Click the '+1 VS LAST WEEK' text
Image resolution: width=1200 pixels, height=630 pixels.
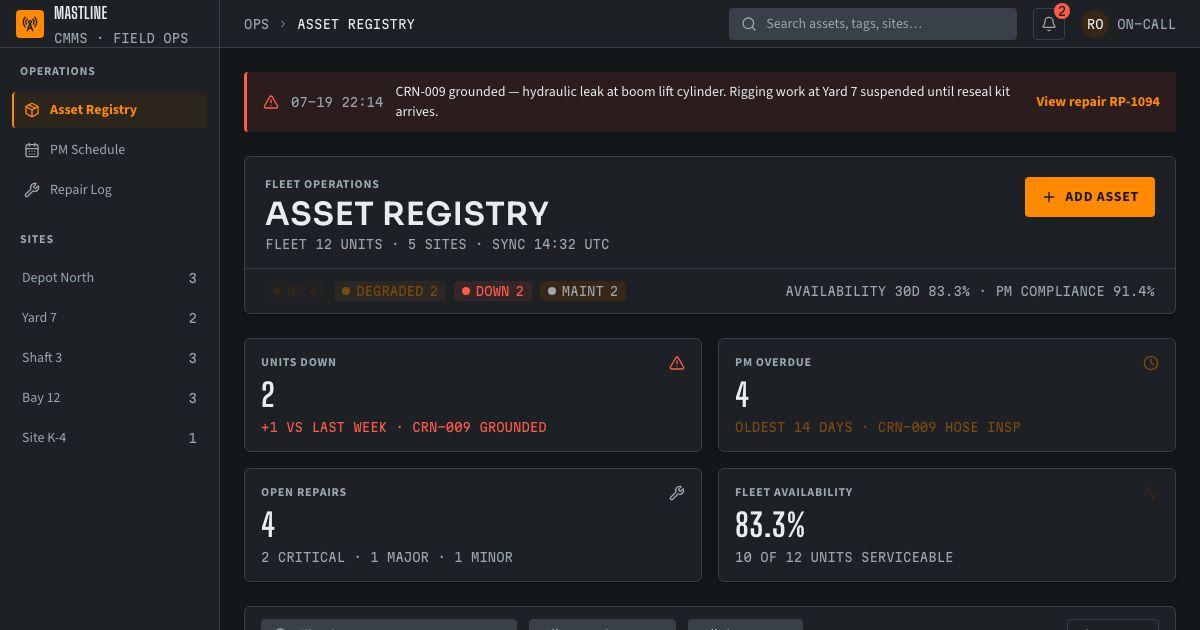[324, 427]
